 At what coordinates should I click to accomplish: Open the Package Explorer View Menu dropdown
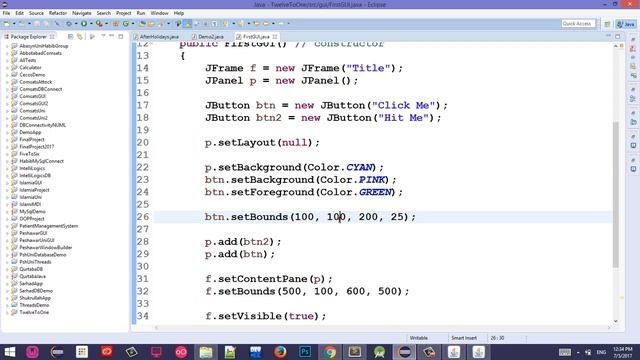tap(103, 36)
